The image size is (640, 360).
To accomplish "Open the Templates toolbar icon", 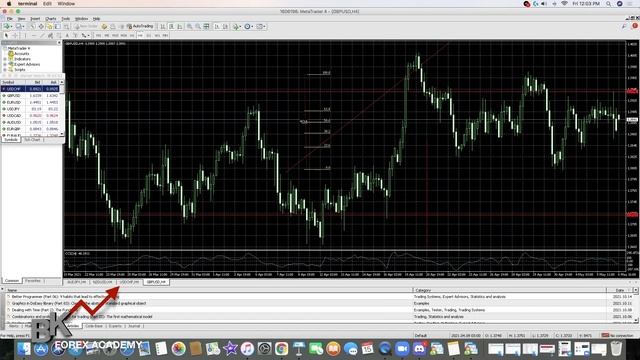I will tap(259, 26).
